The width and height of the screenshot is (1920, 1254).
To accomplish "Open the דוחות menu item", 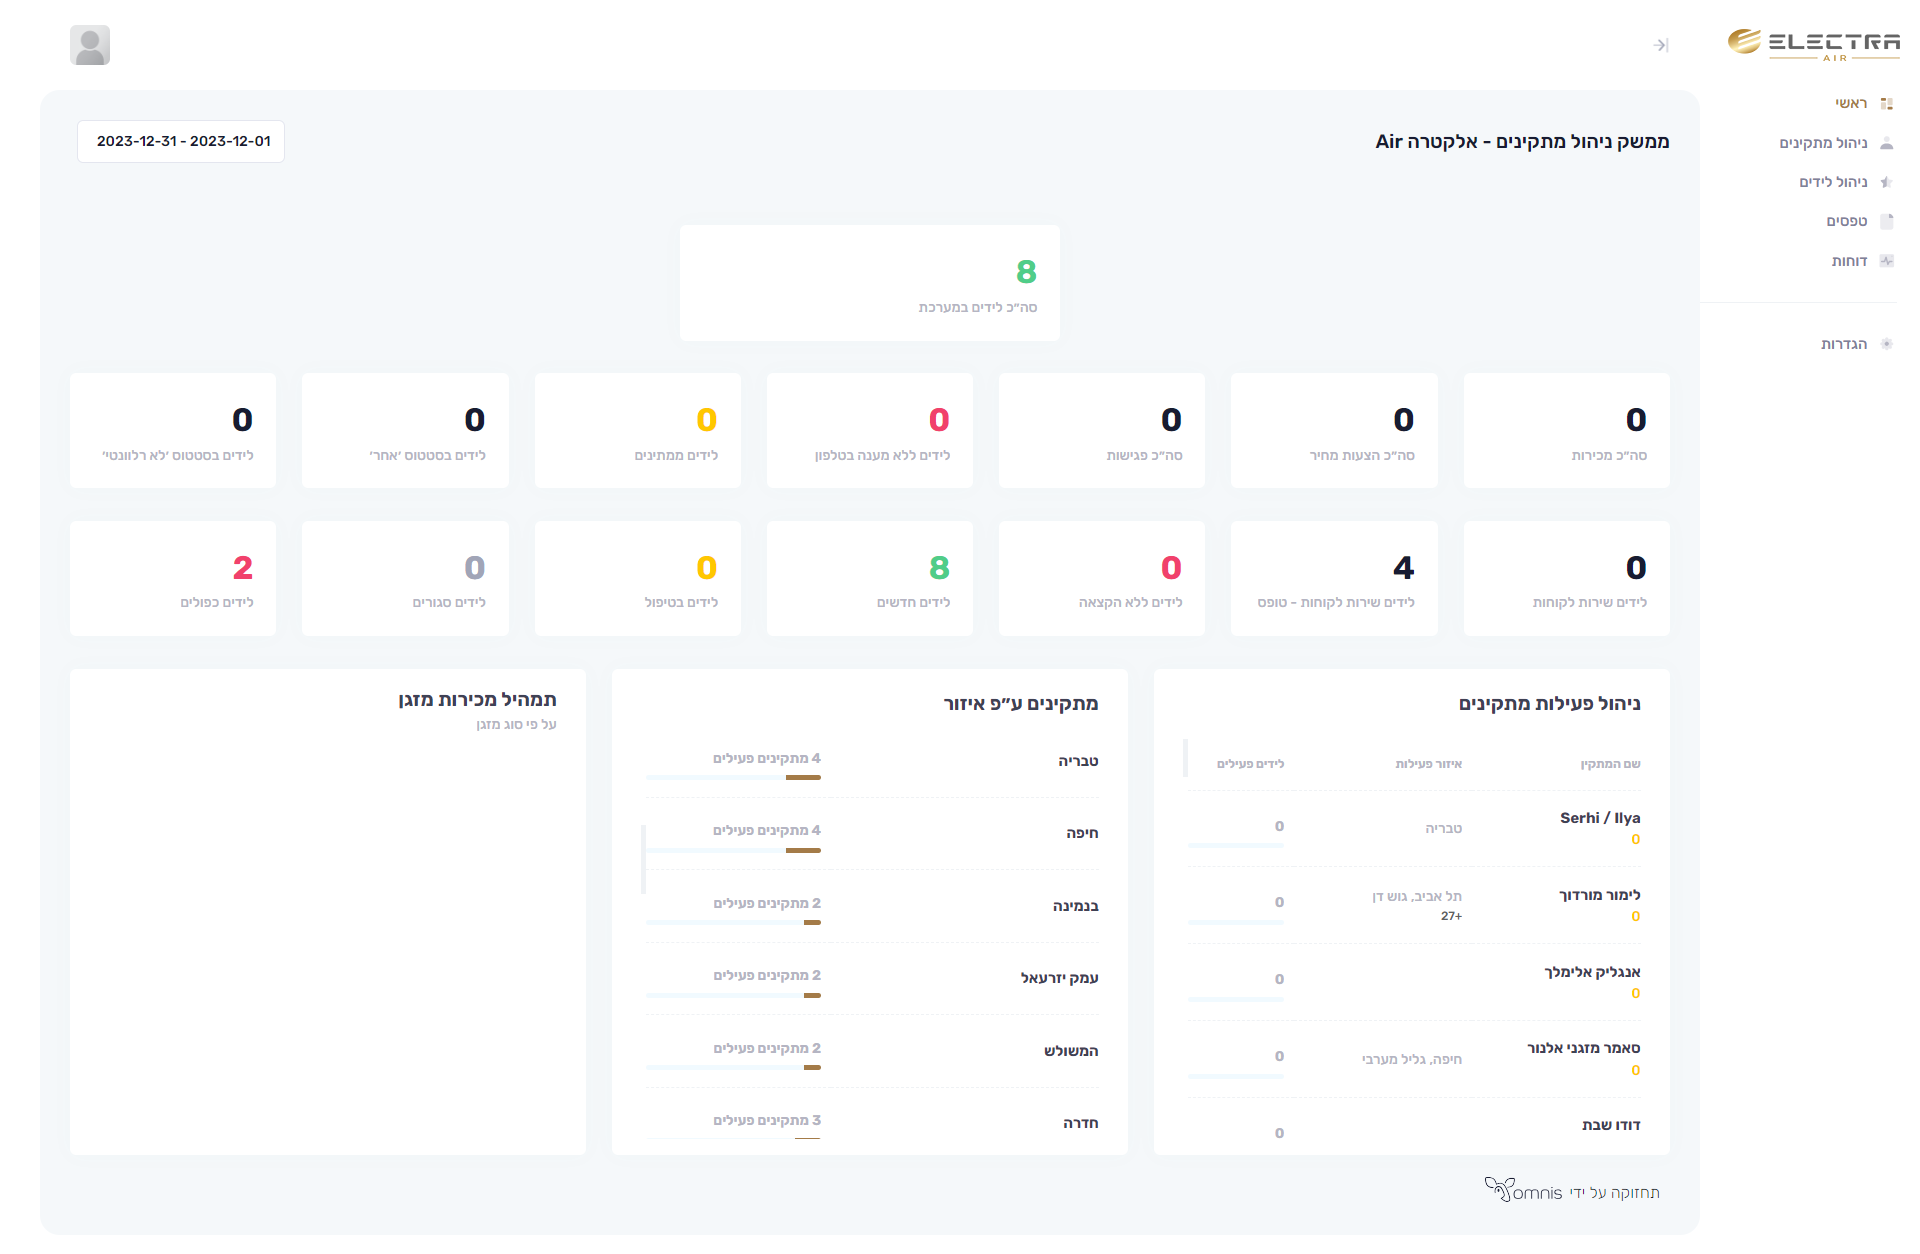I will pos(1849,261).
